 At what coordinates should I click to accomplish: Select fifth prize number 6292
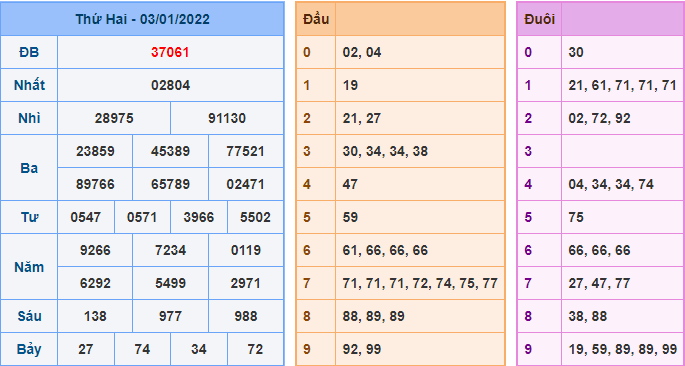click(x=95, y=283)
